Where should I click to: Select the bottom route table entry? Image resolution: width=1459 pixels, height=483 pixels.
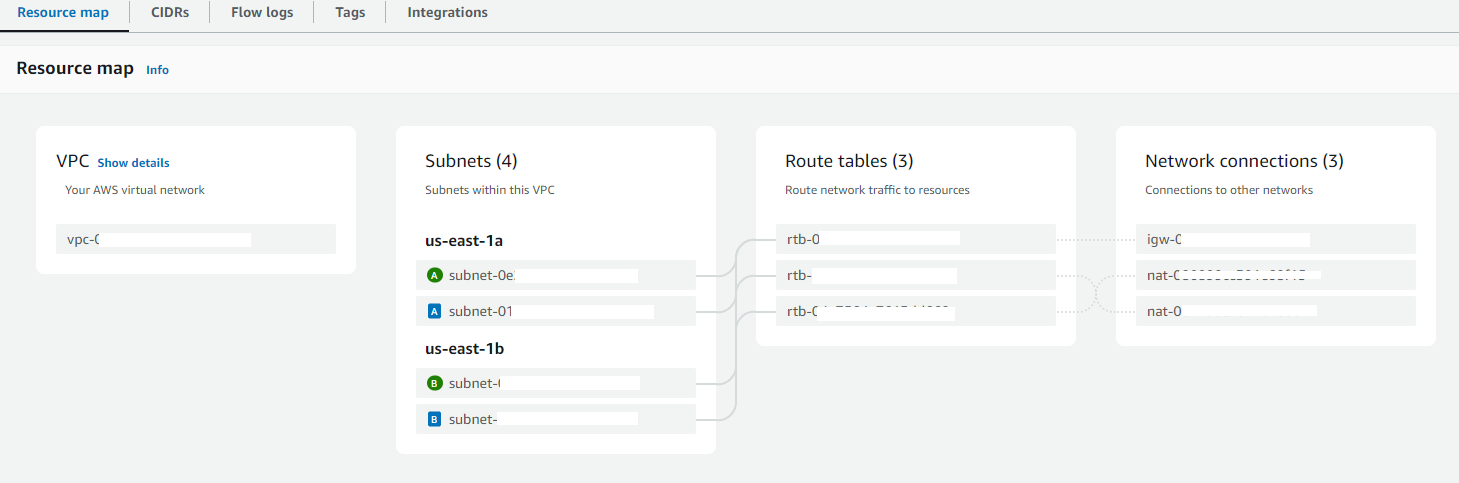(x=915, y=311)
